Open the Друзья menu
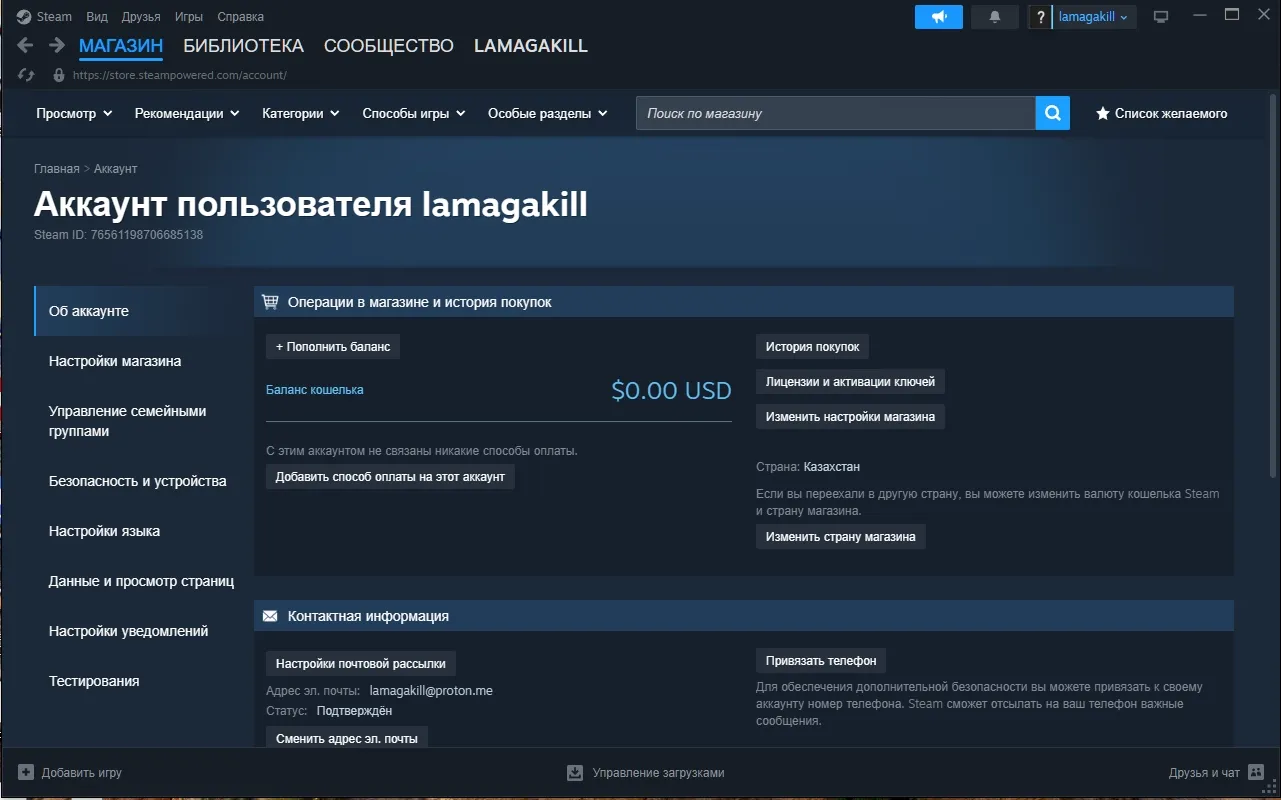The height and width of the screenshot is (800, 1281). tap(141, 17)
